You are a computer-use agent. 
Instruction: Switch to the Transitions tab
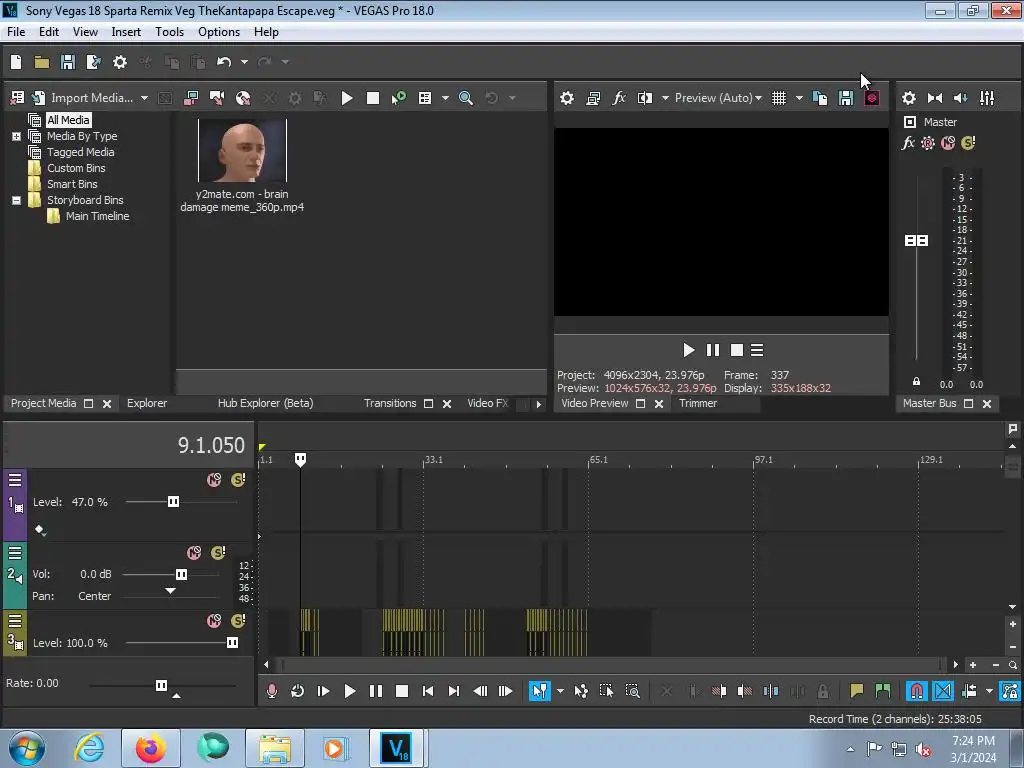[x=390, y=404]
